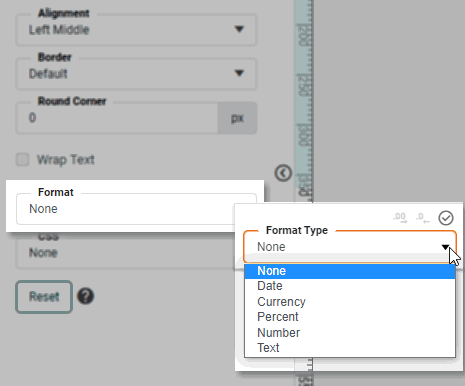This screenshot has width=465, height=386.
Task: Choose Number format type
Action: pyautogui.click(x=350, y=333)
